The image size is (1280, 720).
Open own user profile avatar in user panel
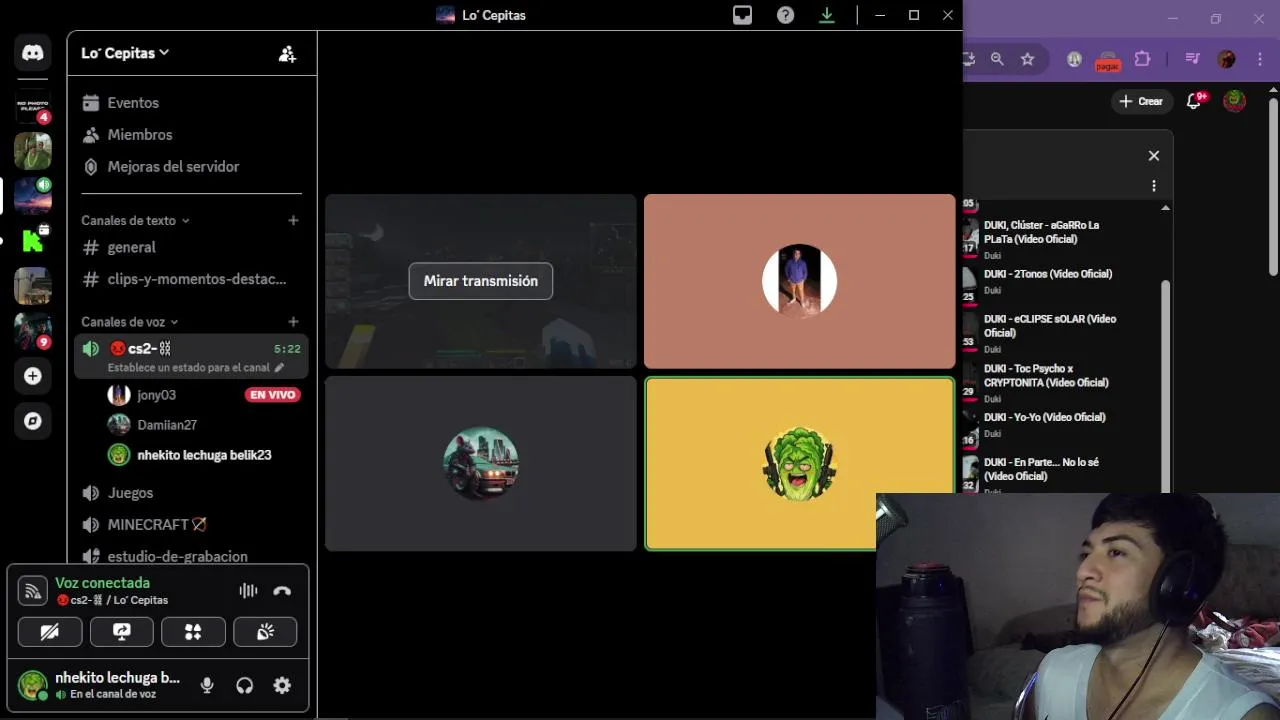click(x=33, y=685)
